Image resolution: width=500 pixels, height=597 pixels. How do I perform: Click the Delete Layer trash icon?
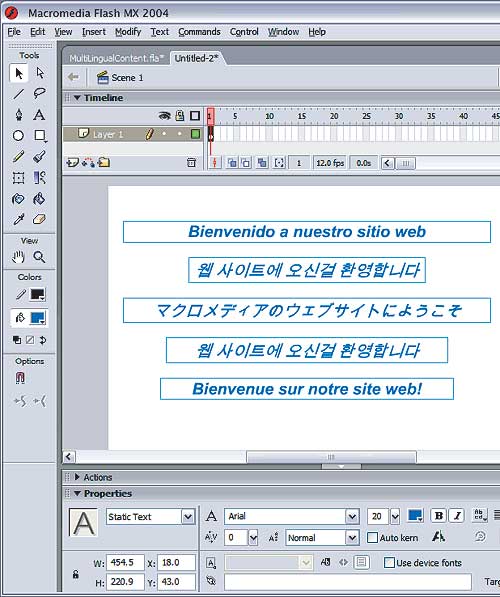pyautogui.click(x=192, y=163)
